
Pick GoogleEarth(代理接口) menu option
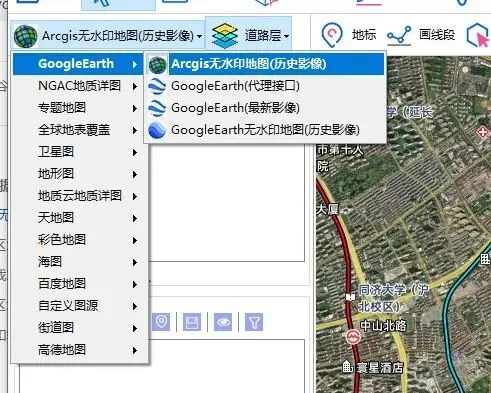point(235,86)
